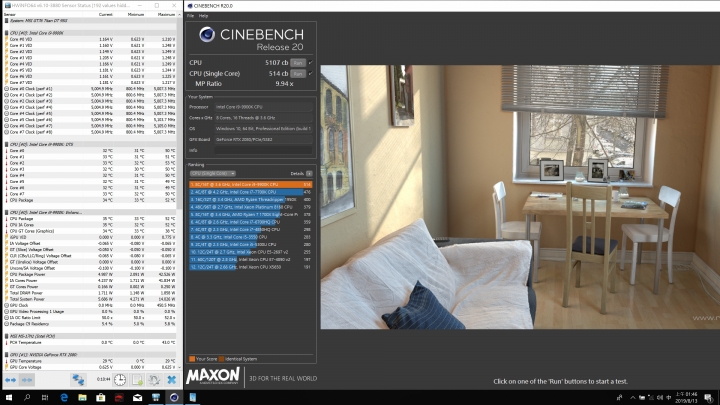Select ranking row 10 Xeon E5-2697 v2
The width and height of the screenshot is (720, 405).
[251, 252]
